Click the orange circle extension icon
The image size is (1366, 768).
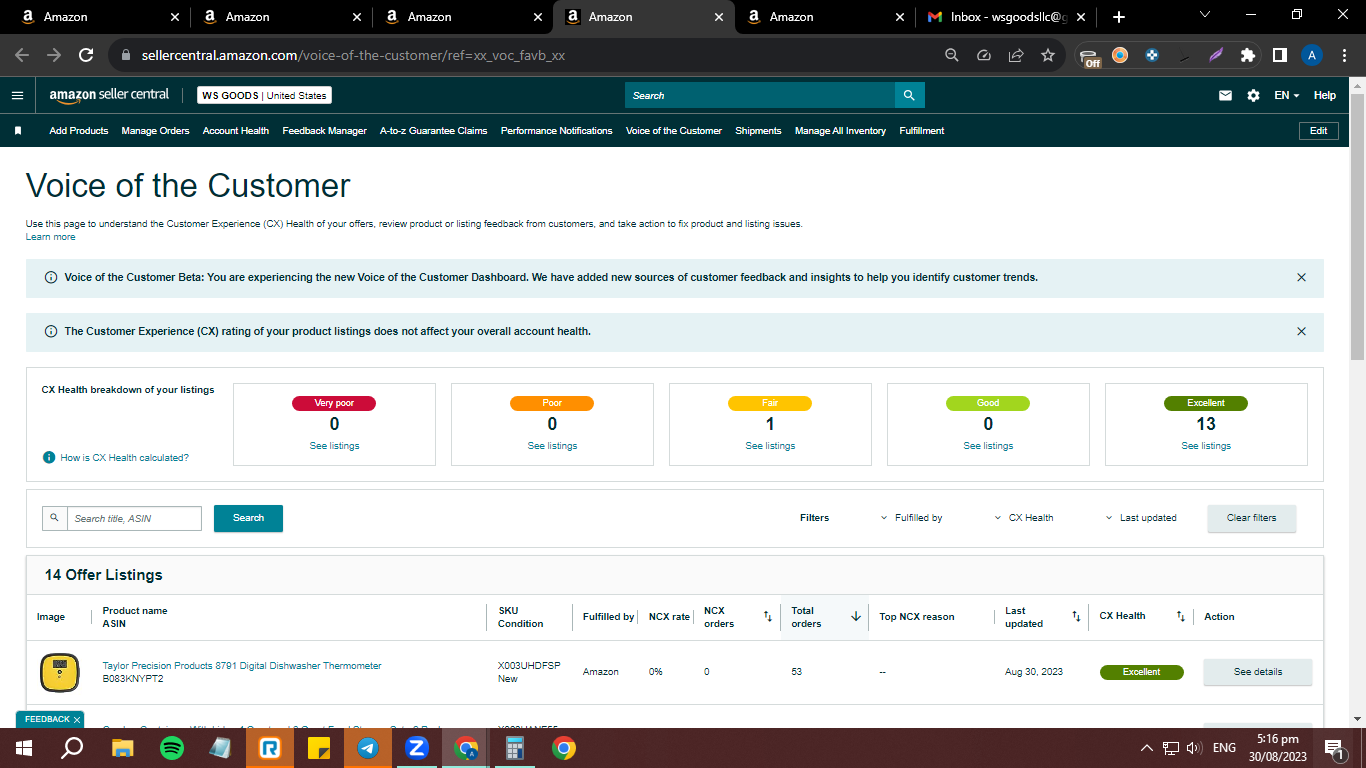(x=1120, y=55)
